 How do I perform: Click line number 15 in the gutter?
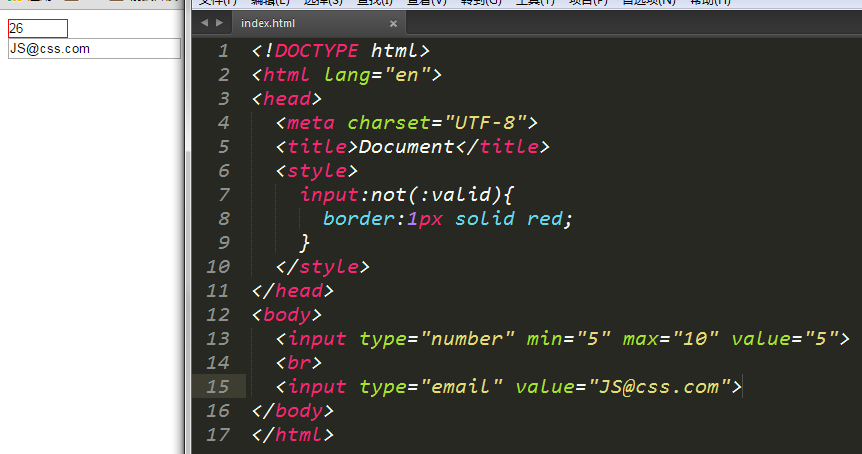[x=218, y=387]
